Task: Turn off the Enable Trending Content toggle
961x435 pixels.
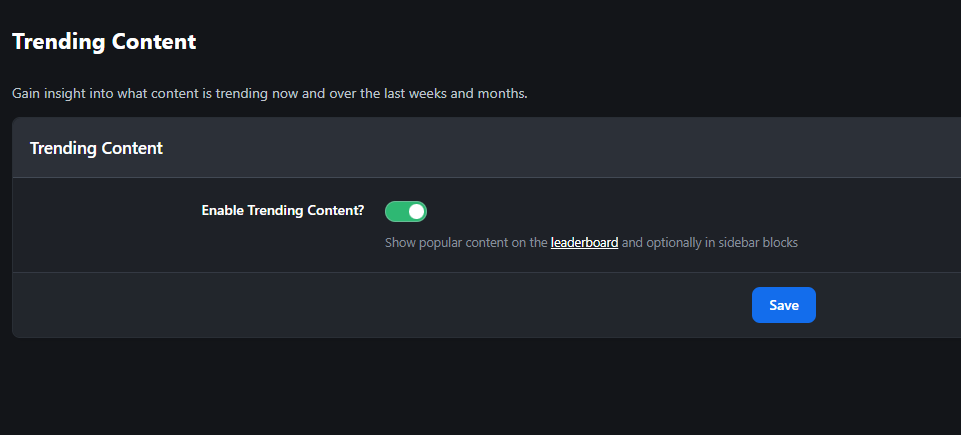Action: coord(406,211)
